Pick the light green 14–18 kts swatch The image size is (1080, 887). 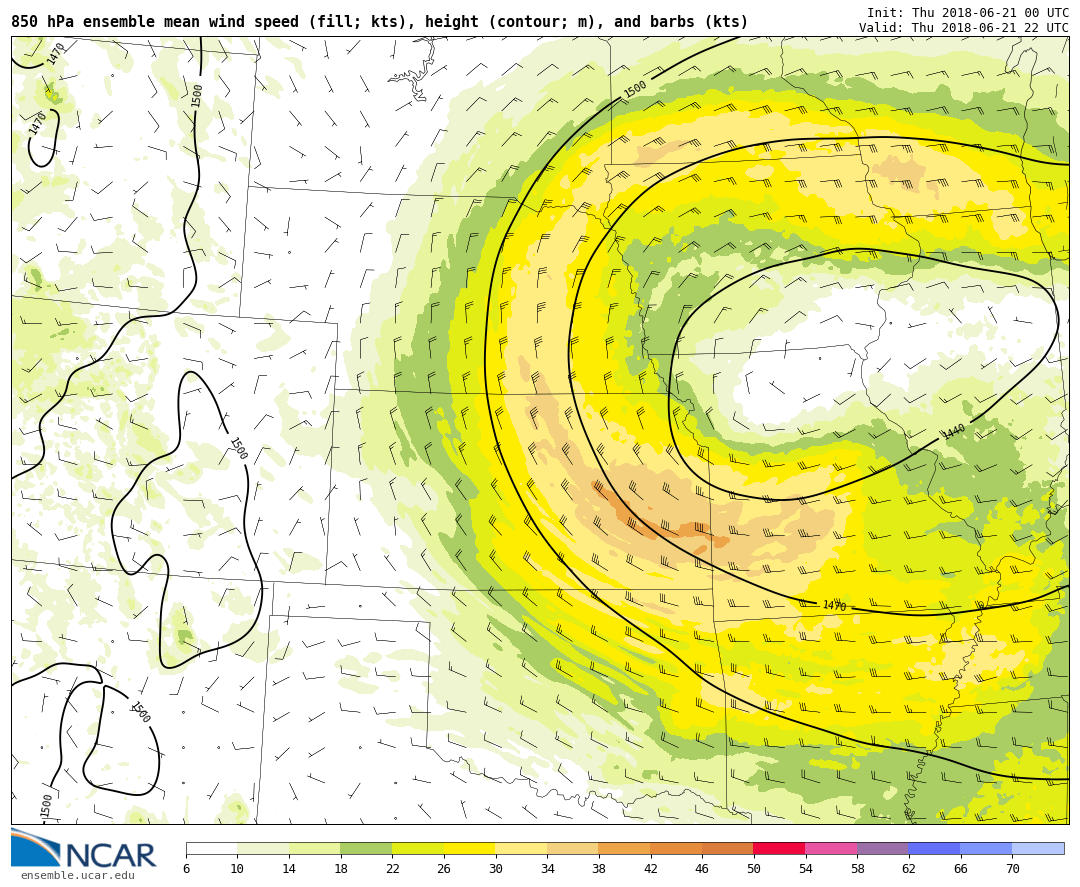click(315, 848)
